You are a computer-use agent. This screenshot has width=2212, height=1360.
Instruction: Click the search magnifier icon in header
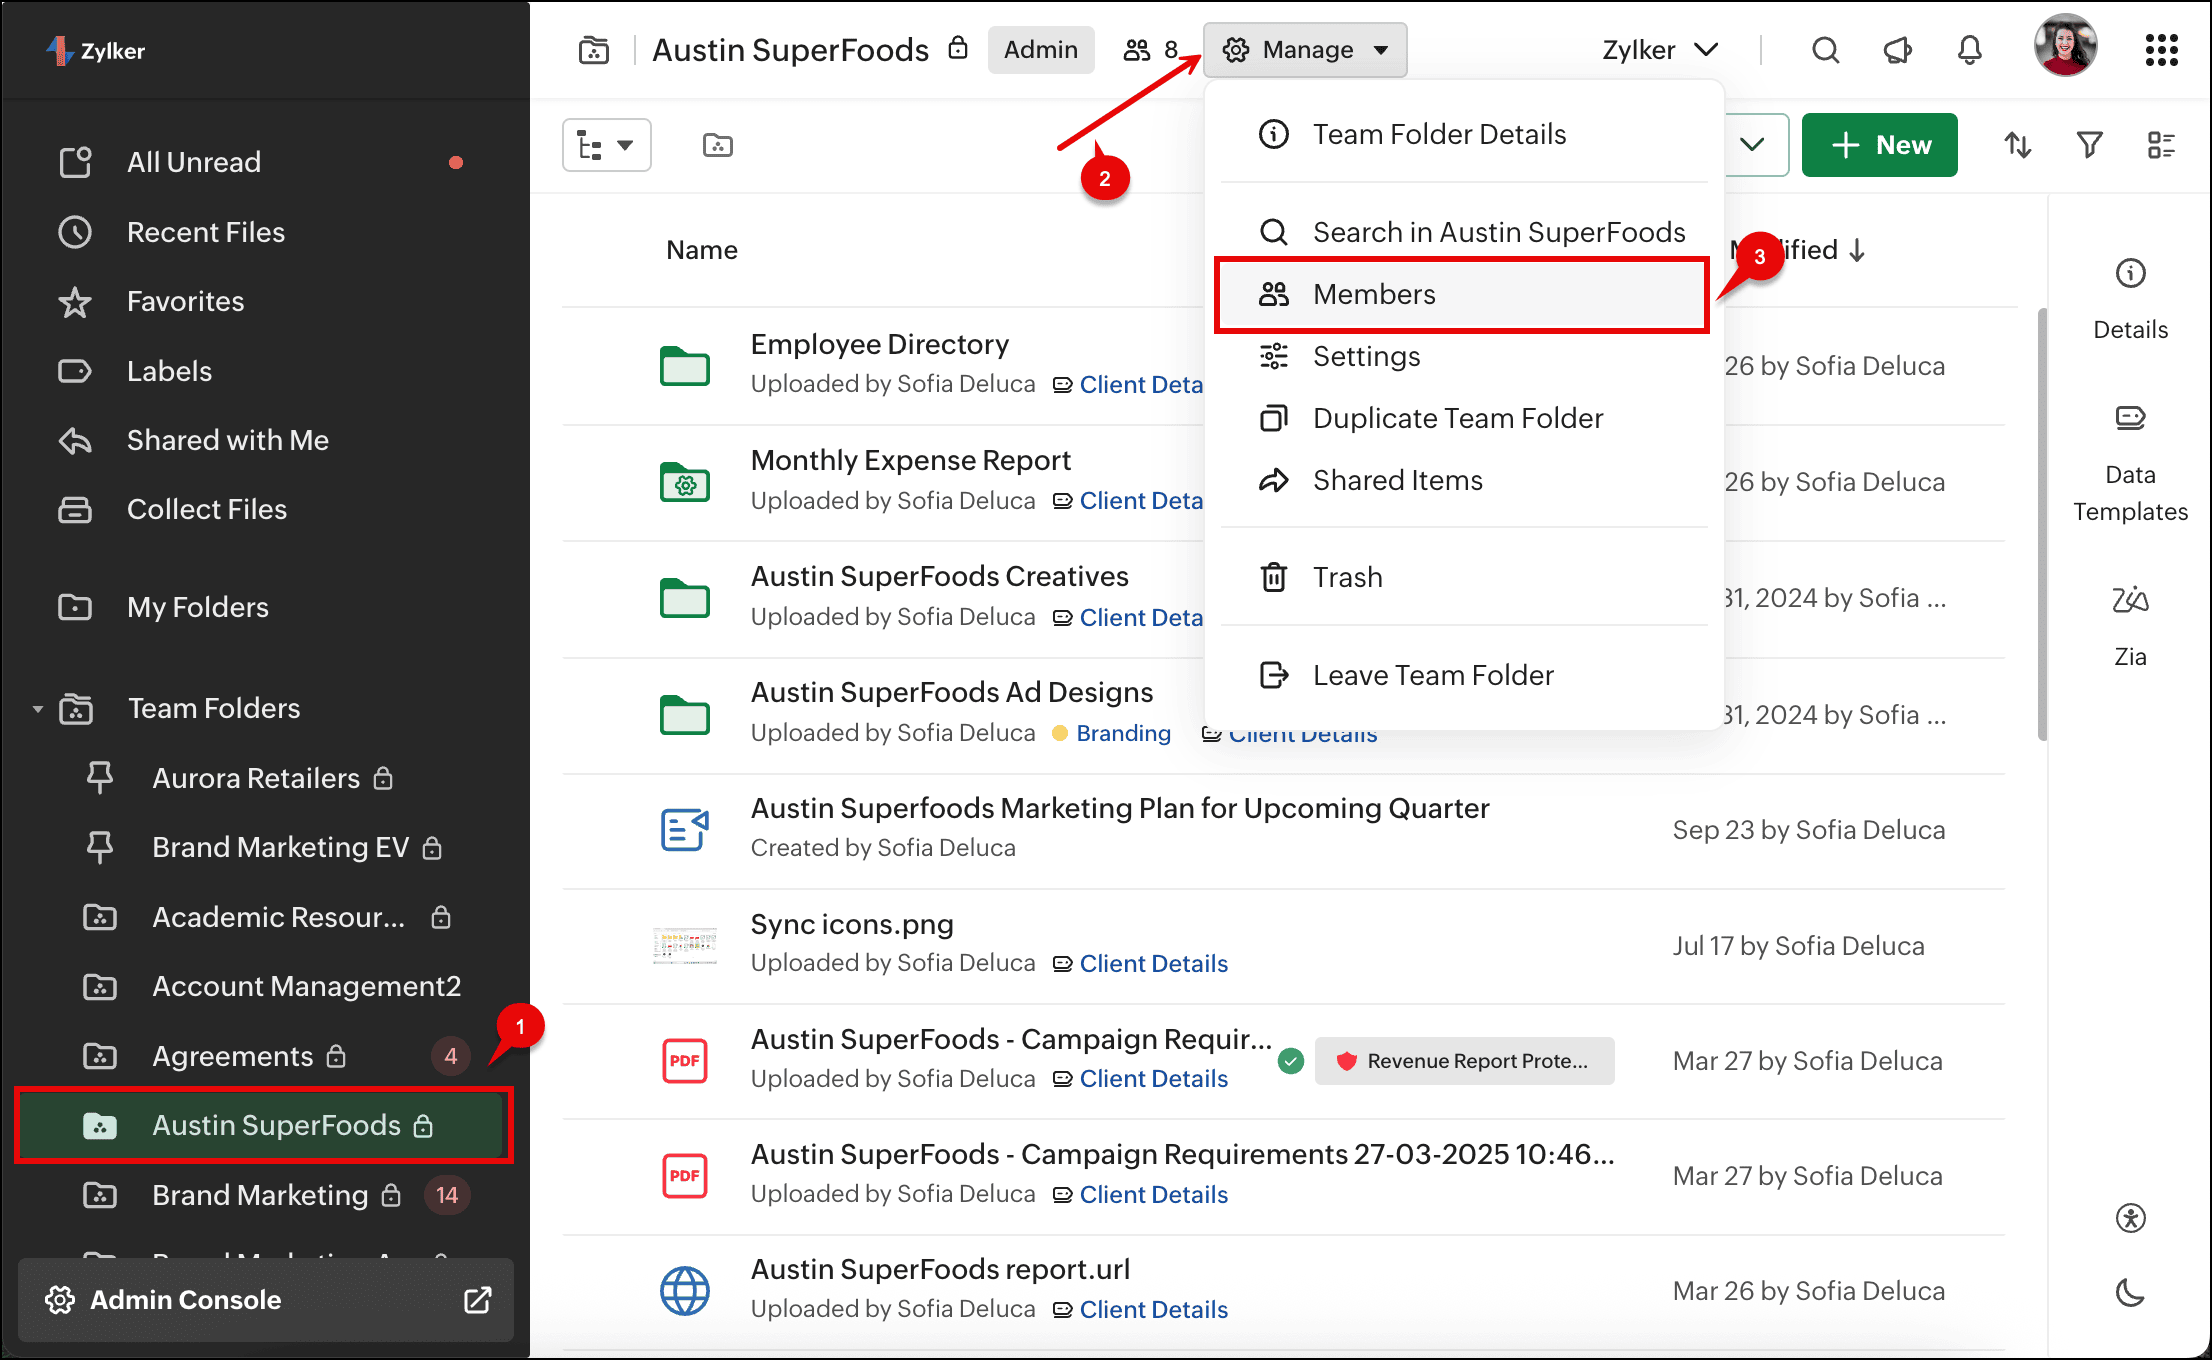pos(1825,50)
